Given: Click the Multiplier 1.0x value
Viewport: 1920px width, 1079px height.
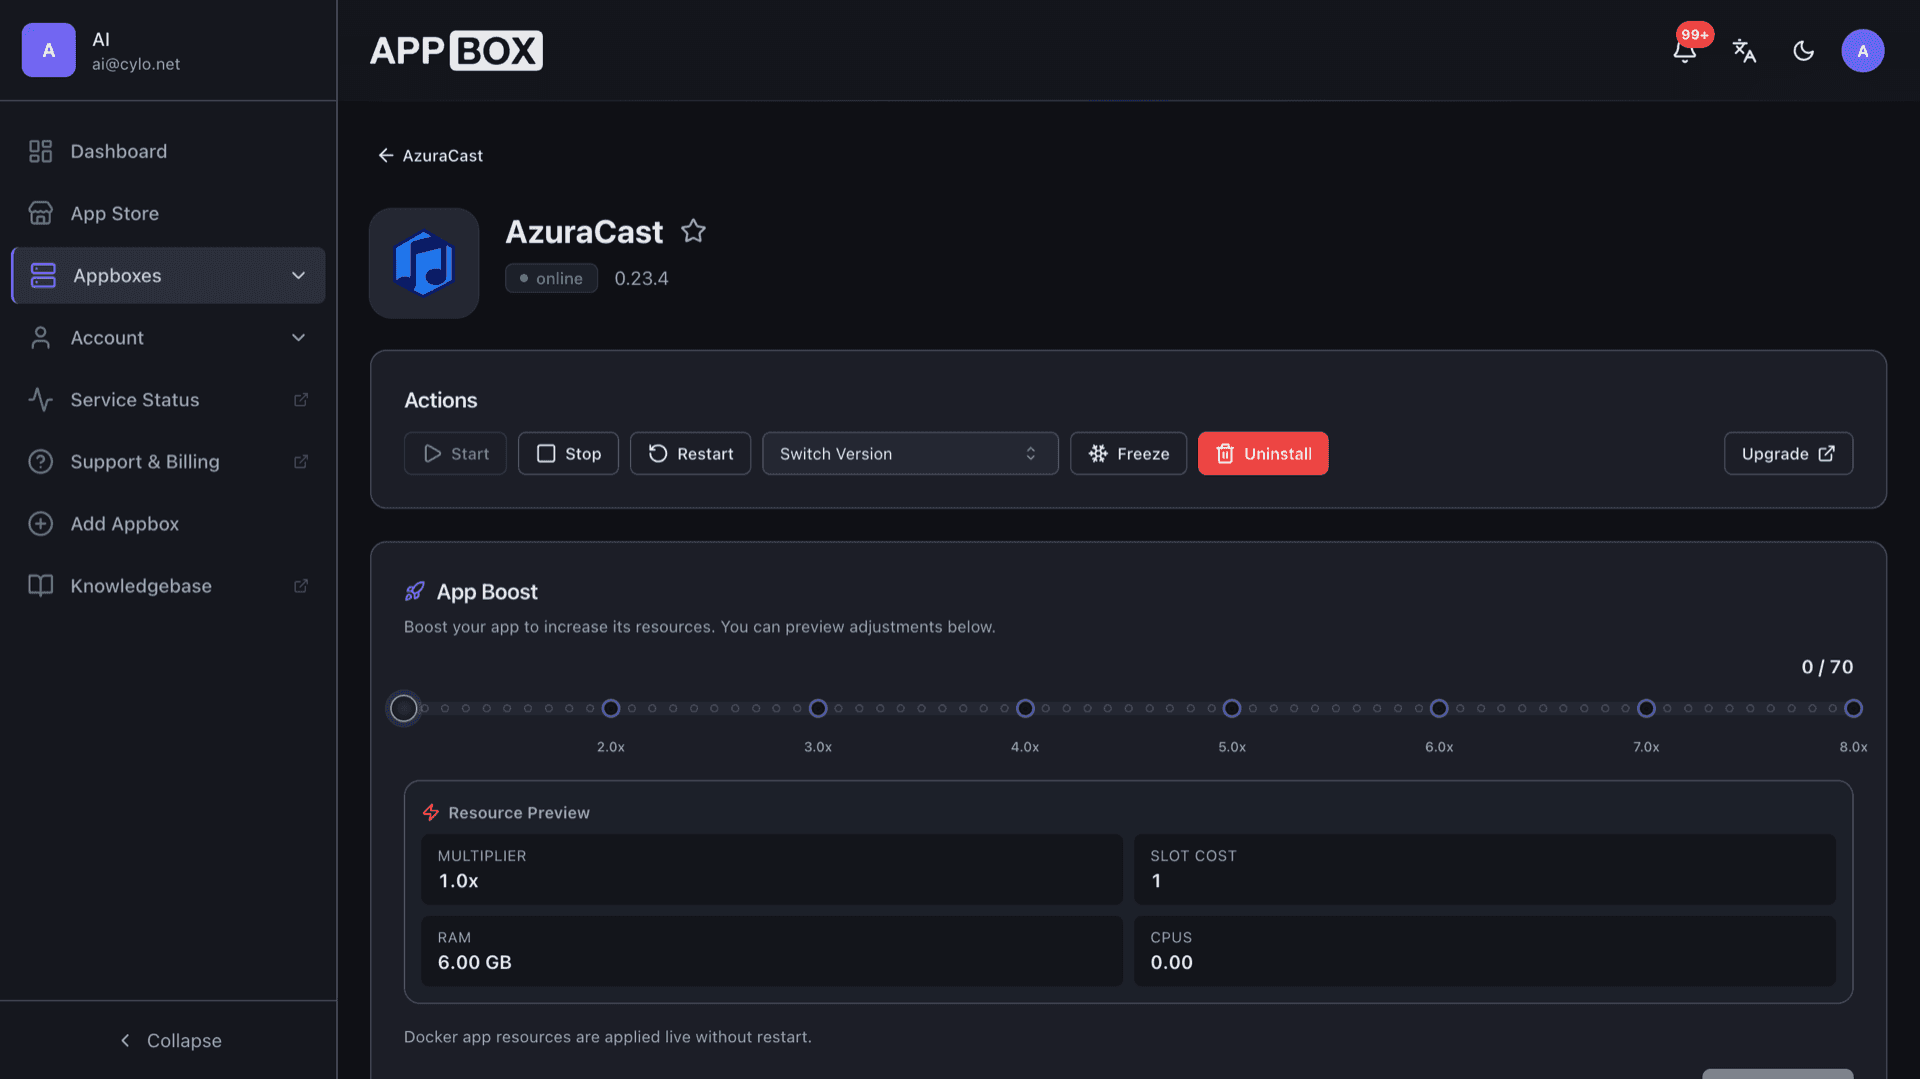Looking at the screenshot, I should (458, 881).
